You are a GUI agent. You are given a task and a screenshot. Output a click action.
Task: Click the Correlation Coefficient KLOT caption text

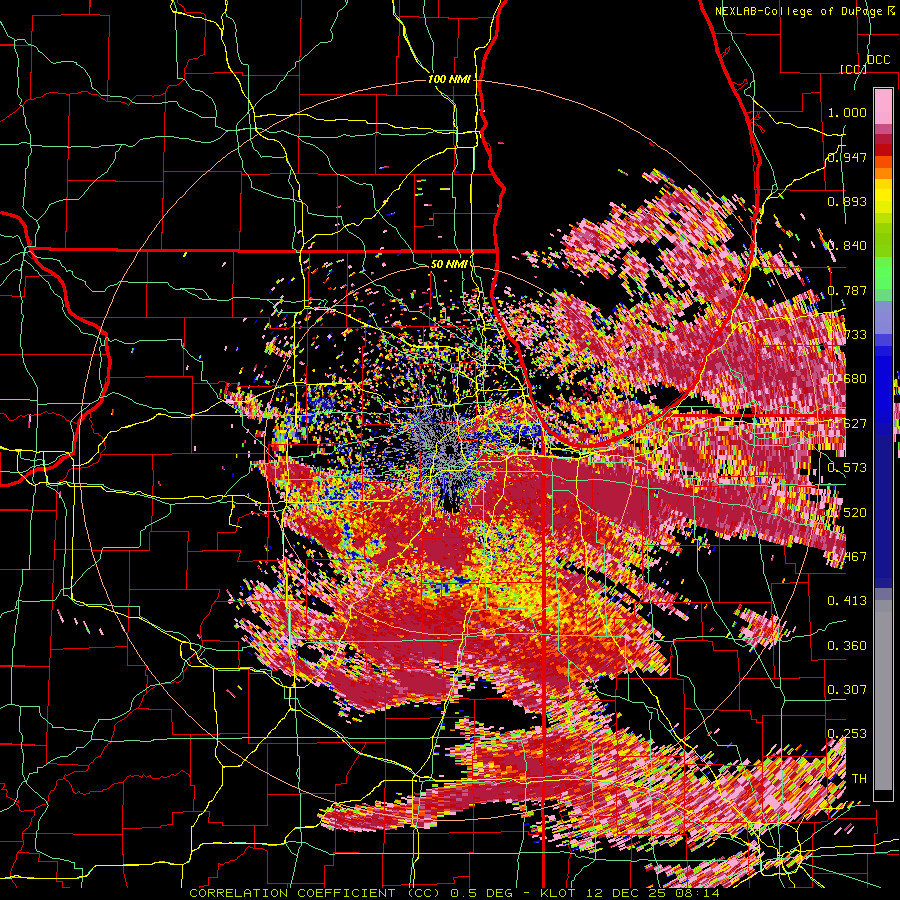pos(454,893)
